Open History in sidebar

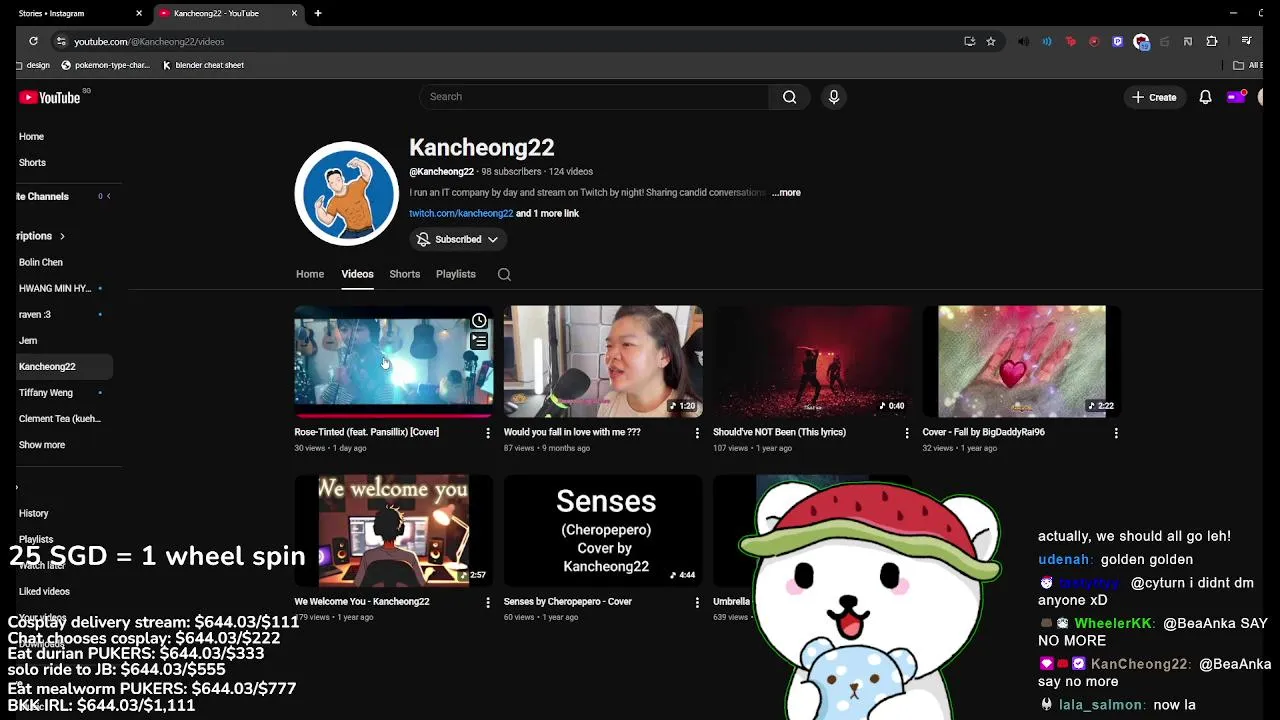pyautogui.click(x=33, y=513)
